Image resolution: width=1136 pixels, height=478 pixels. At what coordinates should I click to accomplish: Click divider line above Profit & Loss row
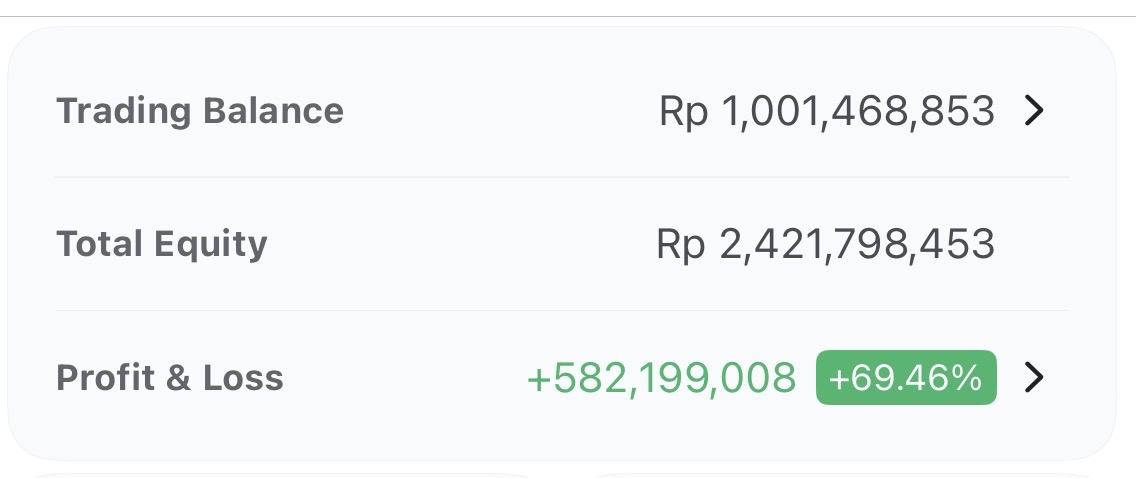pyautogui.click(x=562, y=310)
